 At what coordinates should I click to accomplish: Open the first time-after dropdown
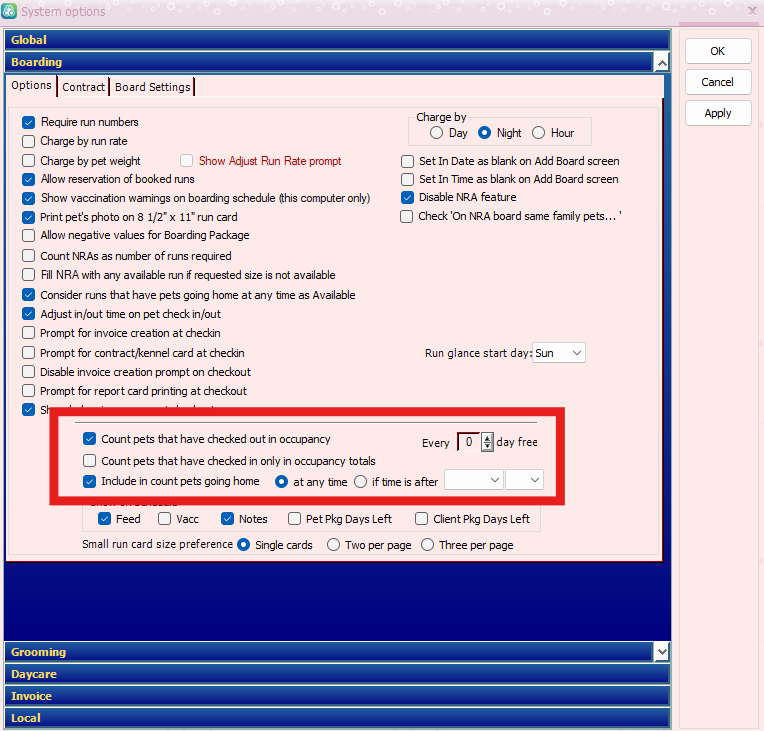(x=474, y=480)
